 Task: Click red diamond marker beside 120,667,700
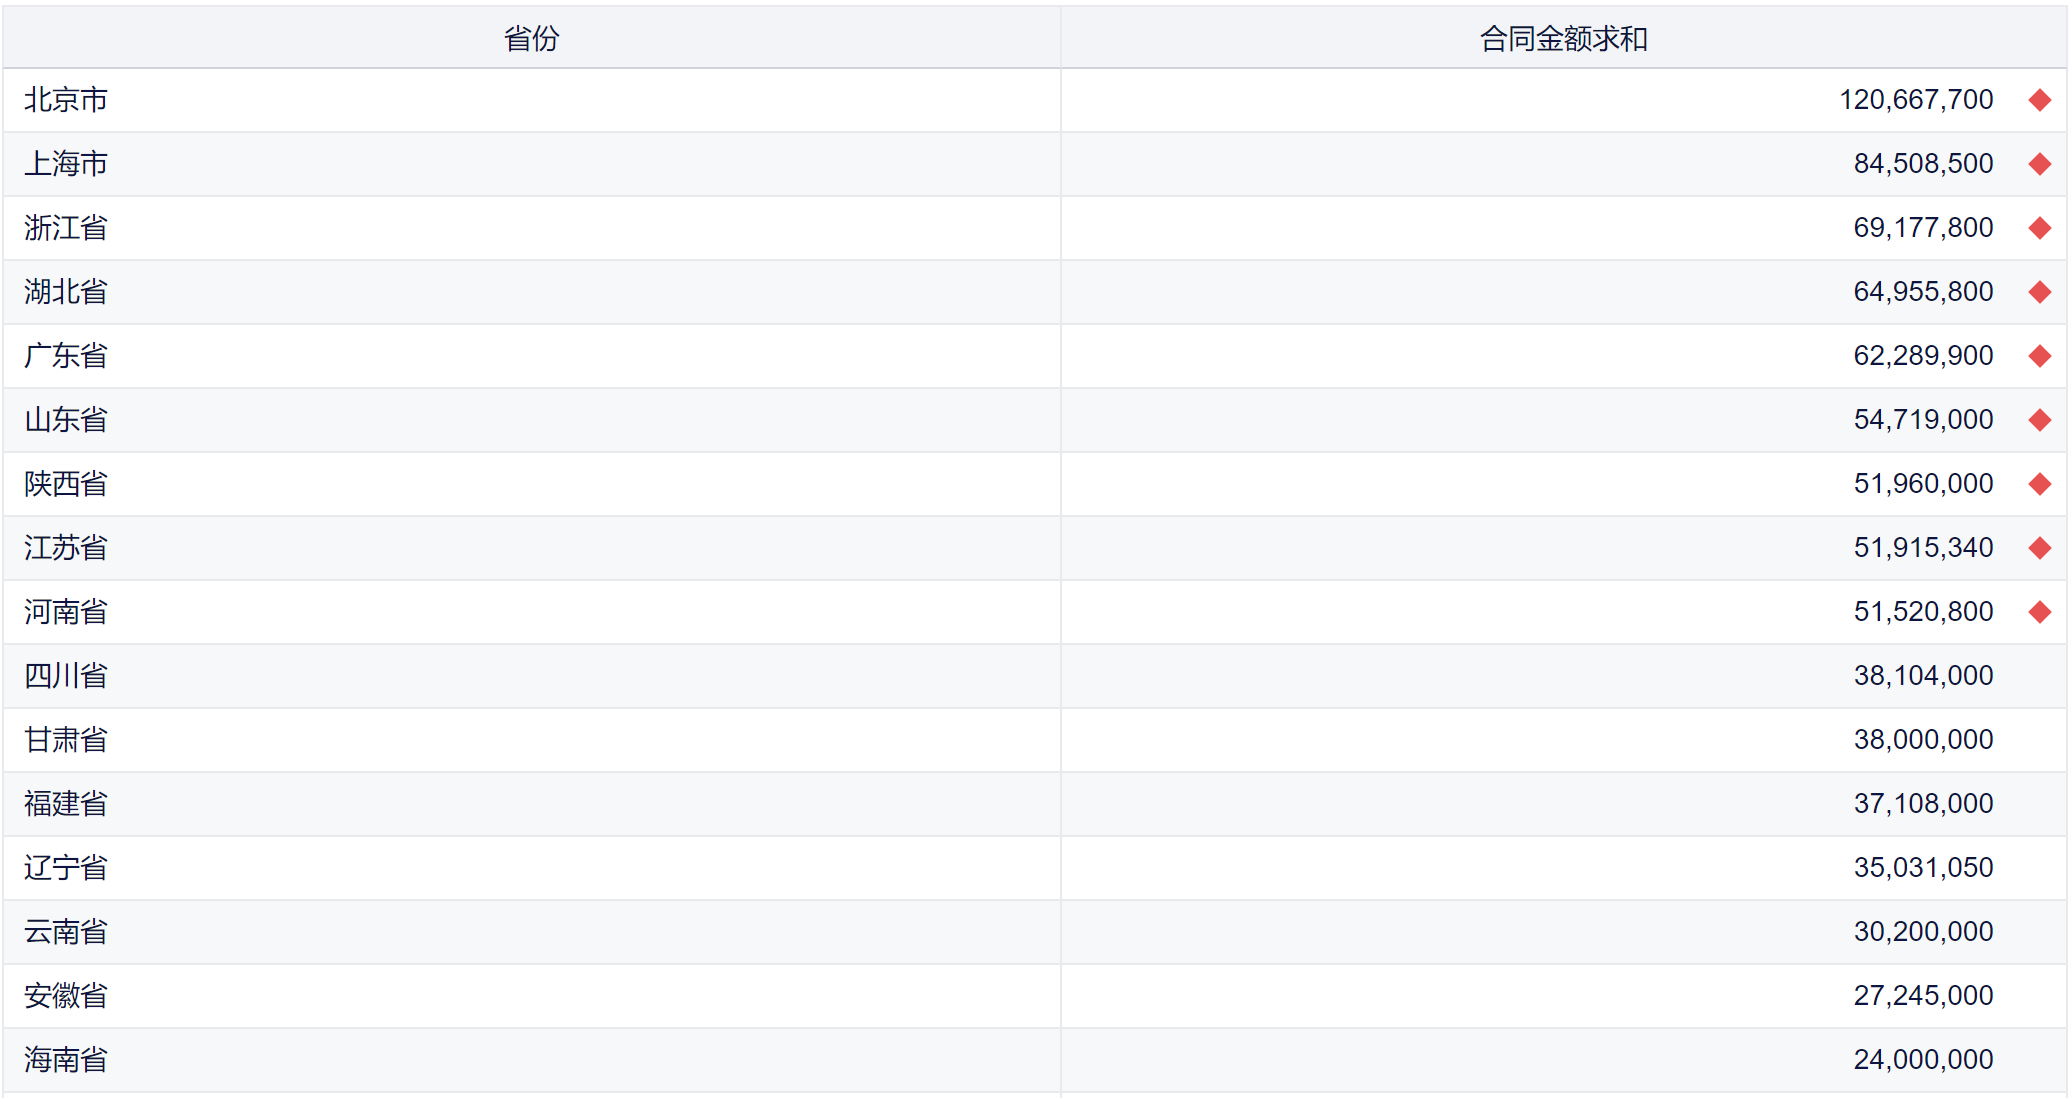2039,100
